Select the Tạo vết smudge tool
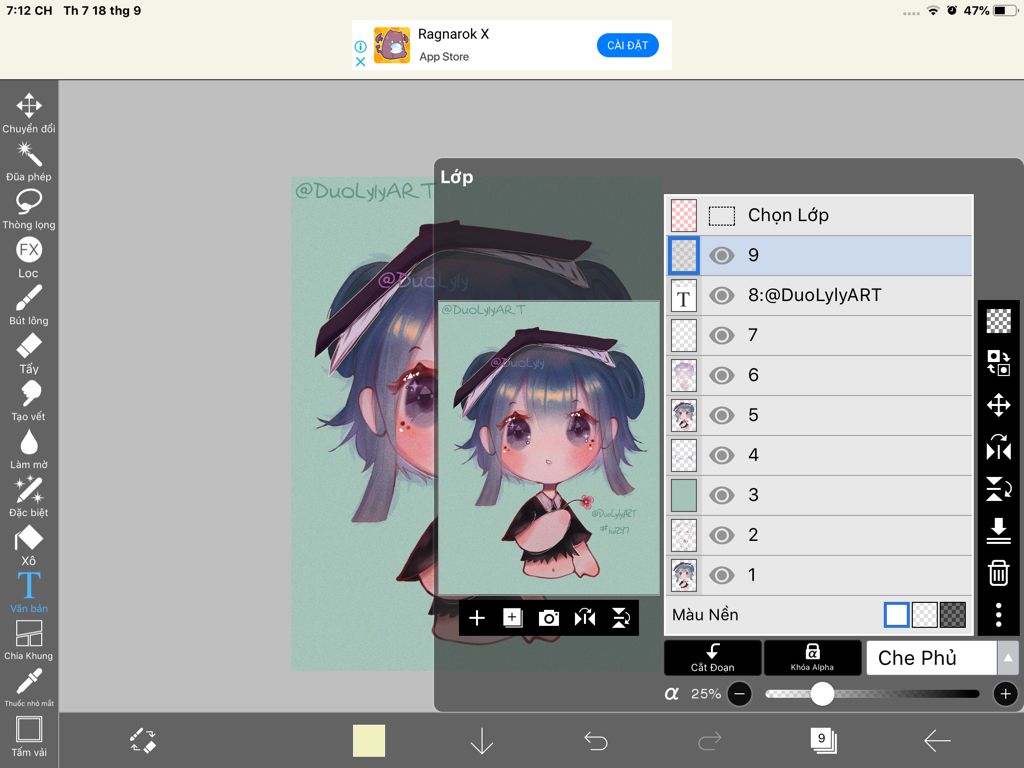 29,401
